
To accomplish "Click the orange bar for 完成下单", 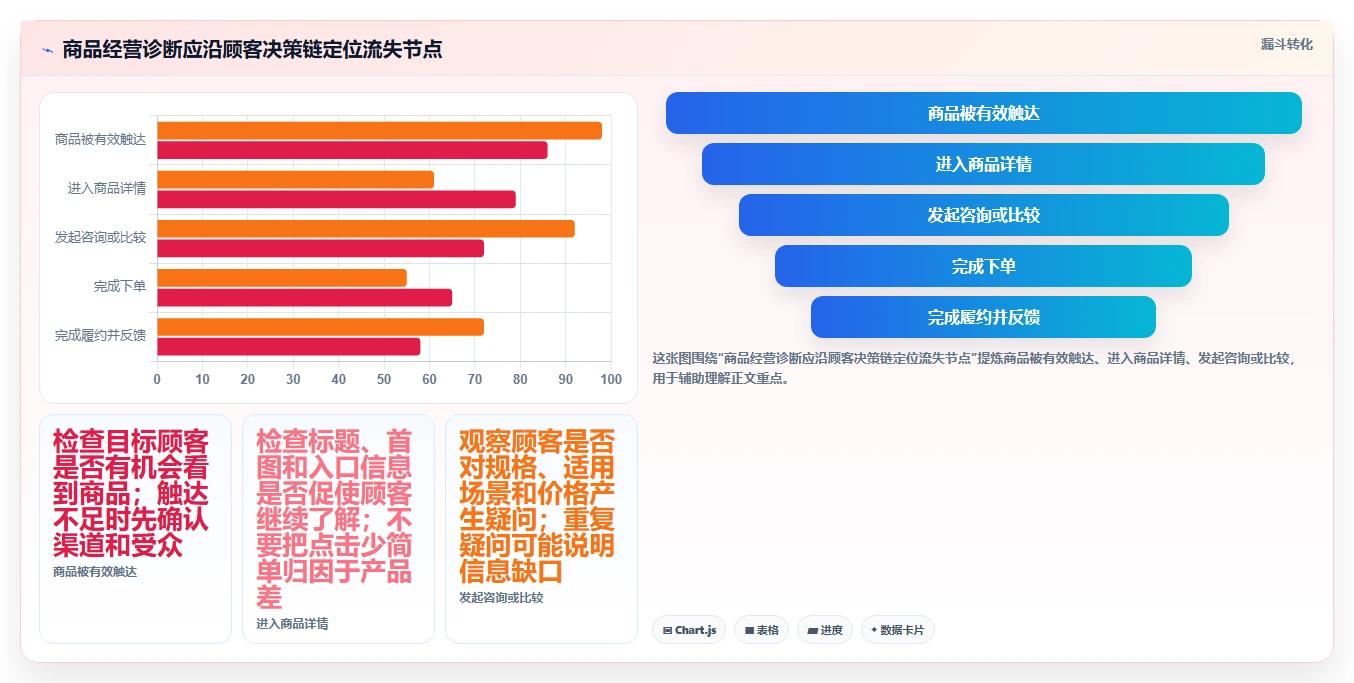I will [282, 278].
